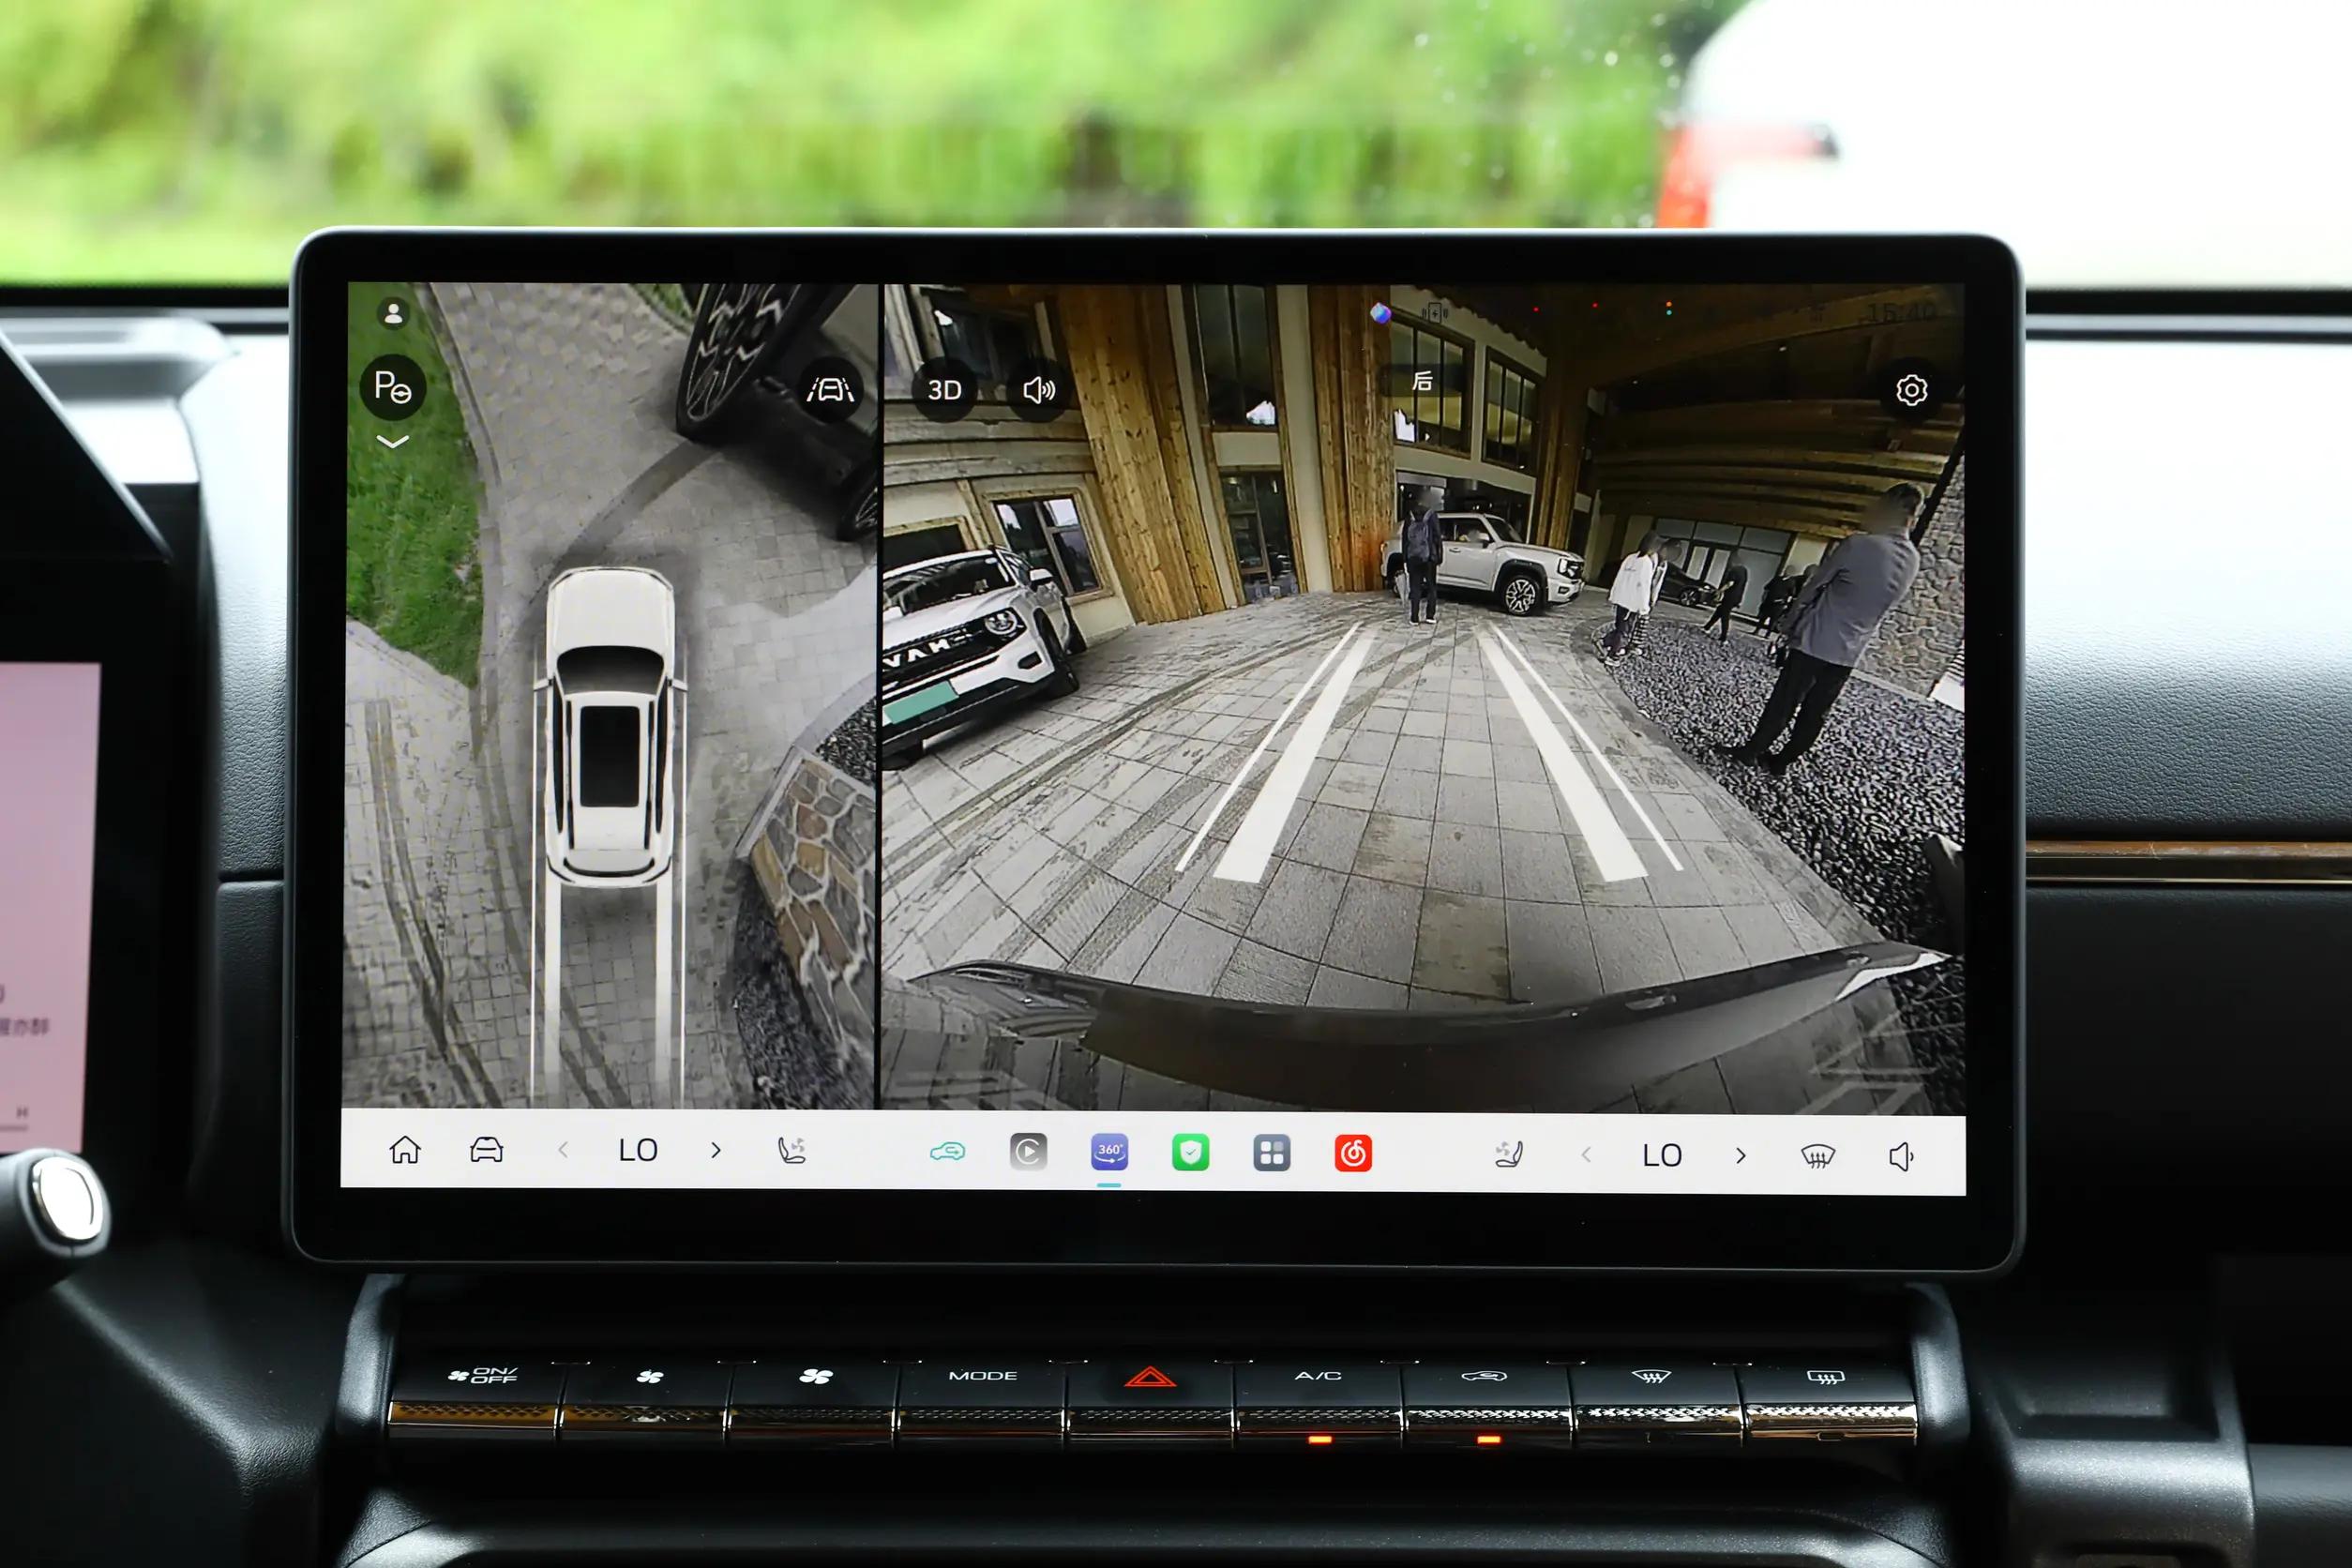Expand the chevron below the parking icon

click(x=393, y=441)
